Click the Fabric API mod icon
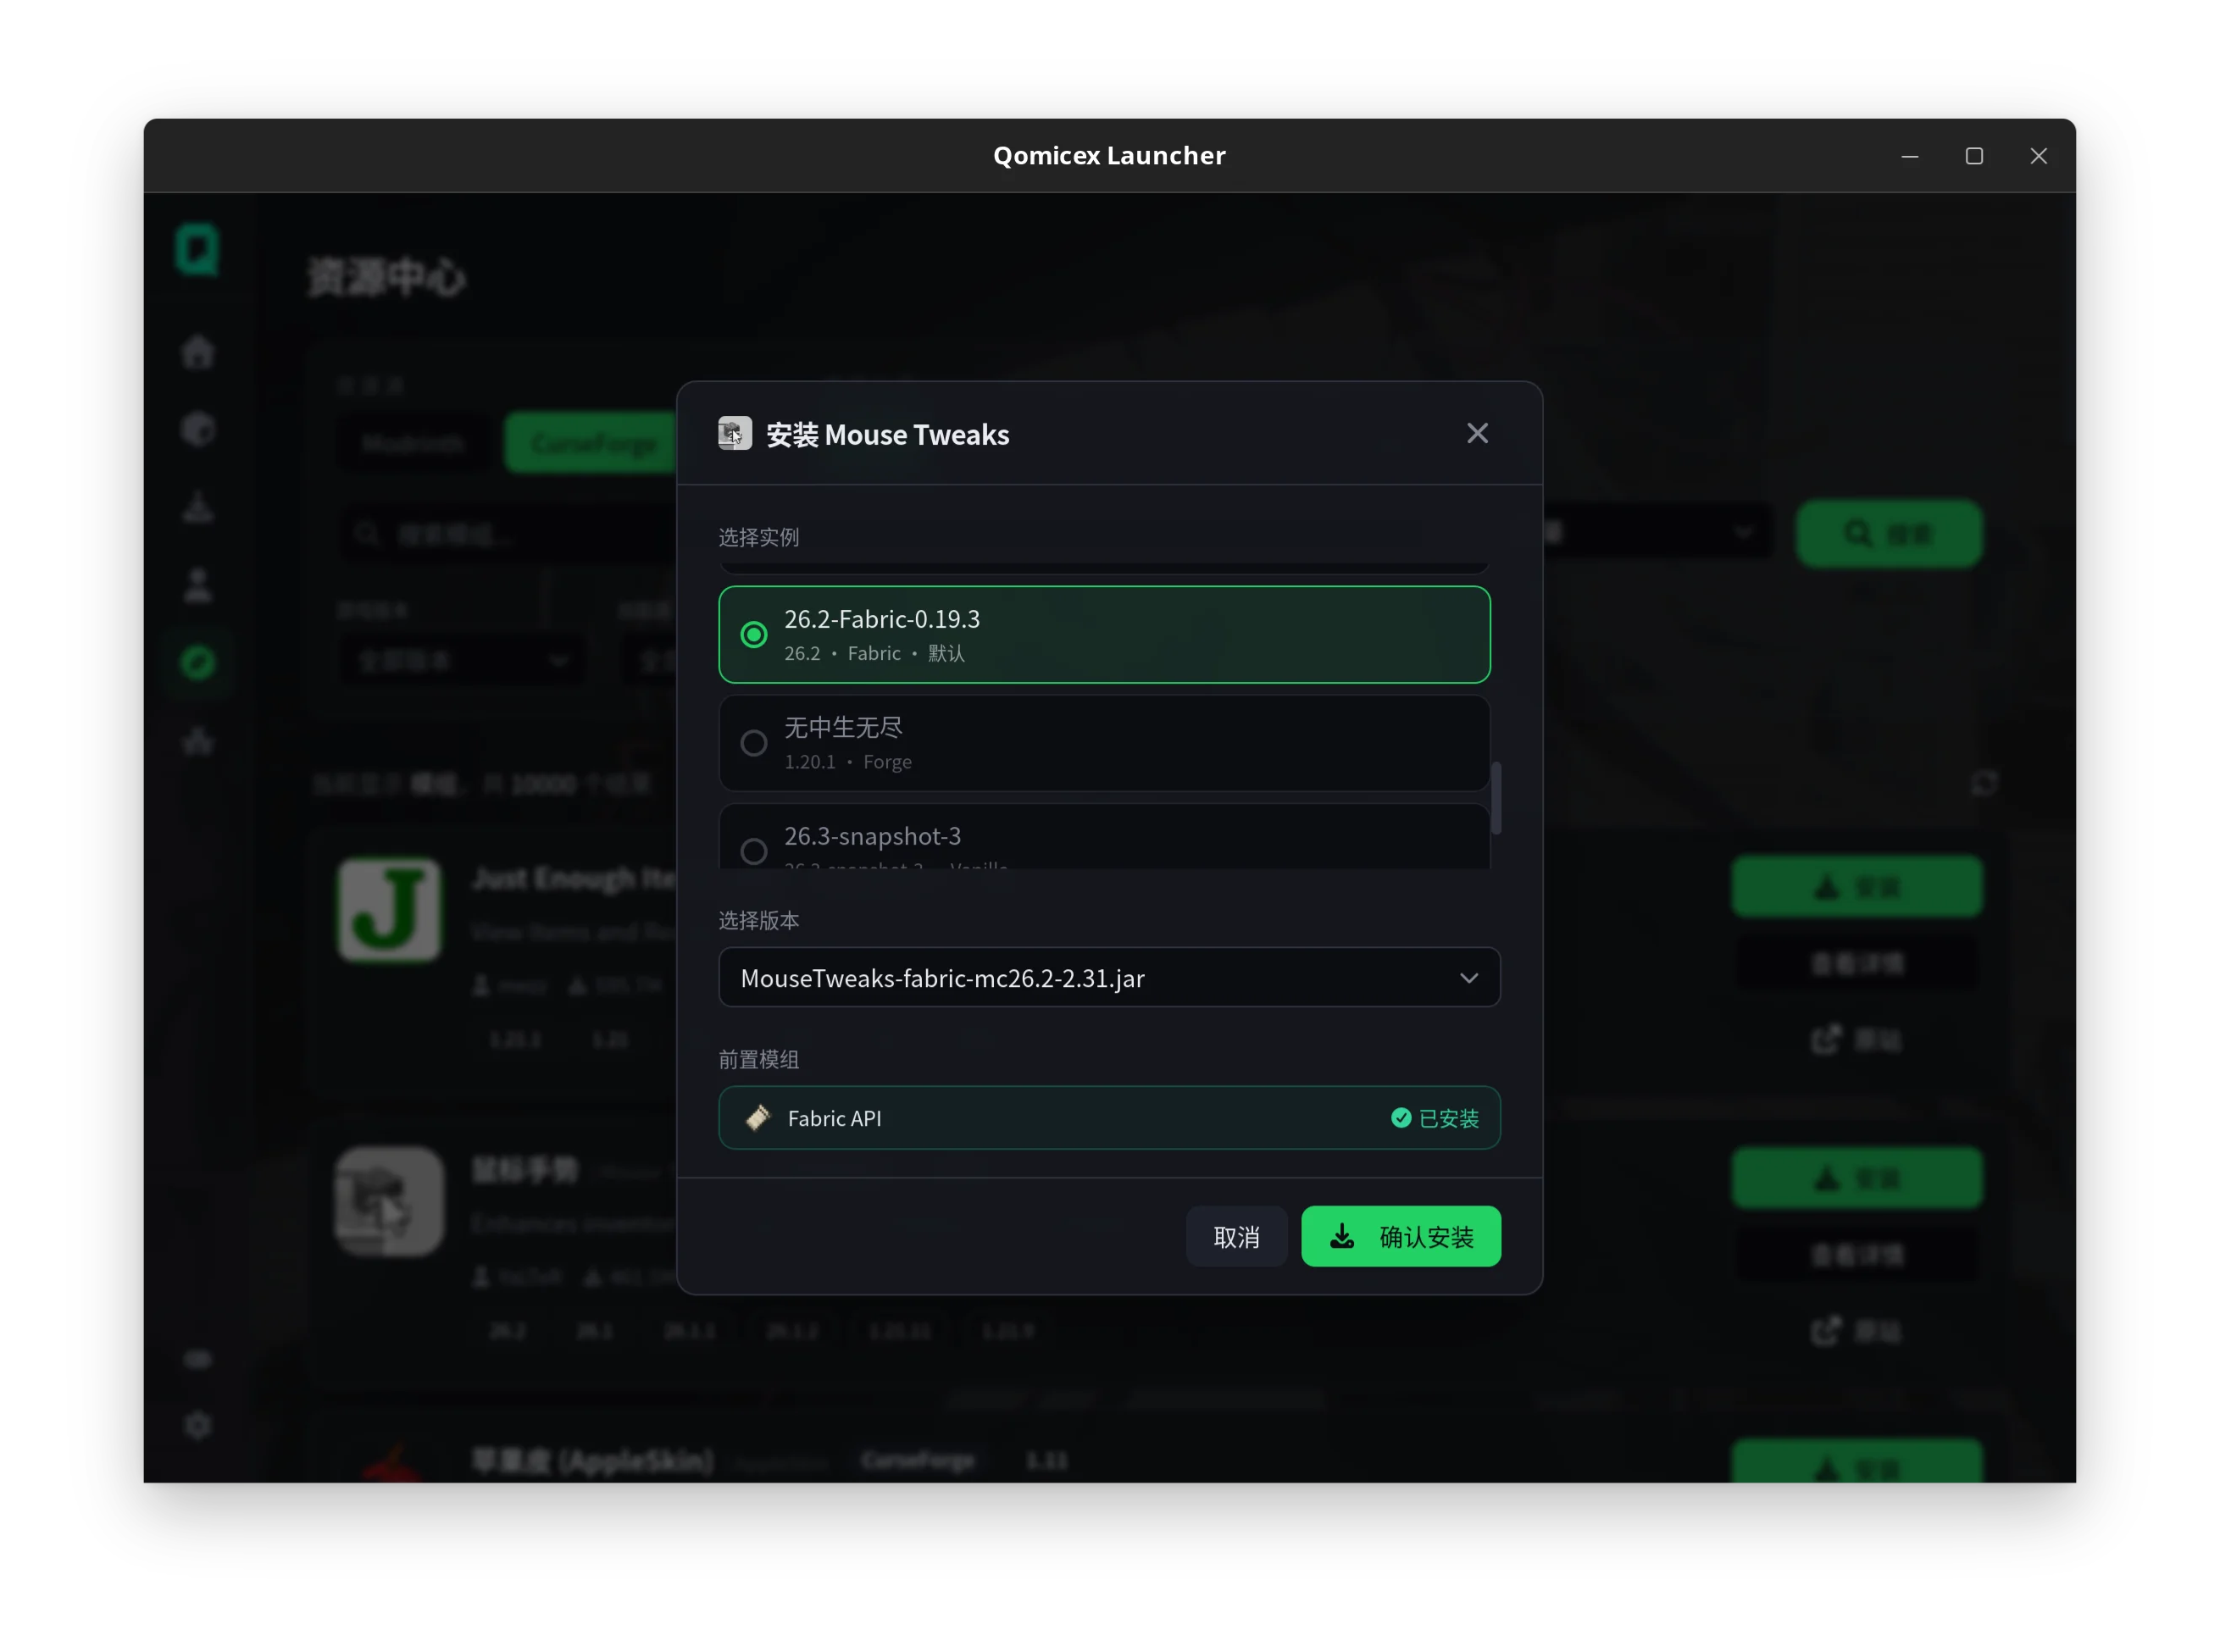 (758, 1117)
